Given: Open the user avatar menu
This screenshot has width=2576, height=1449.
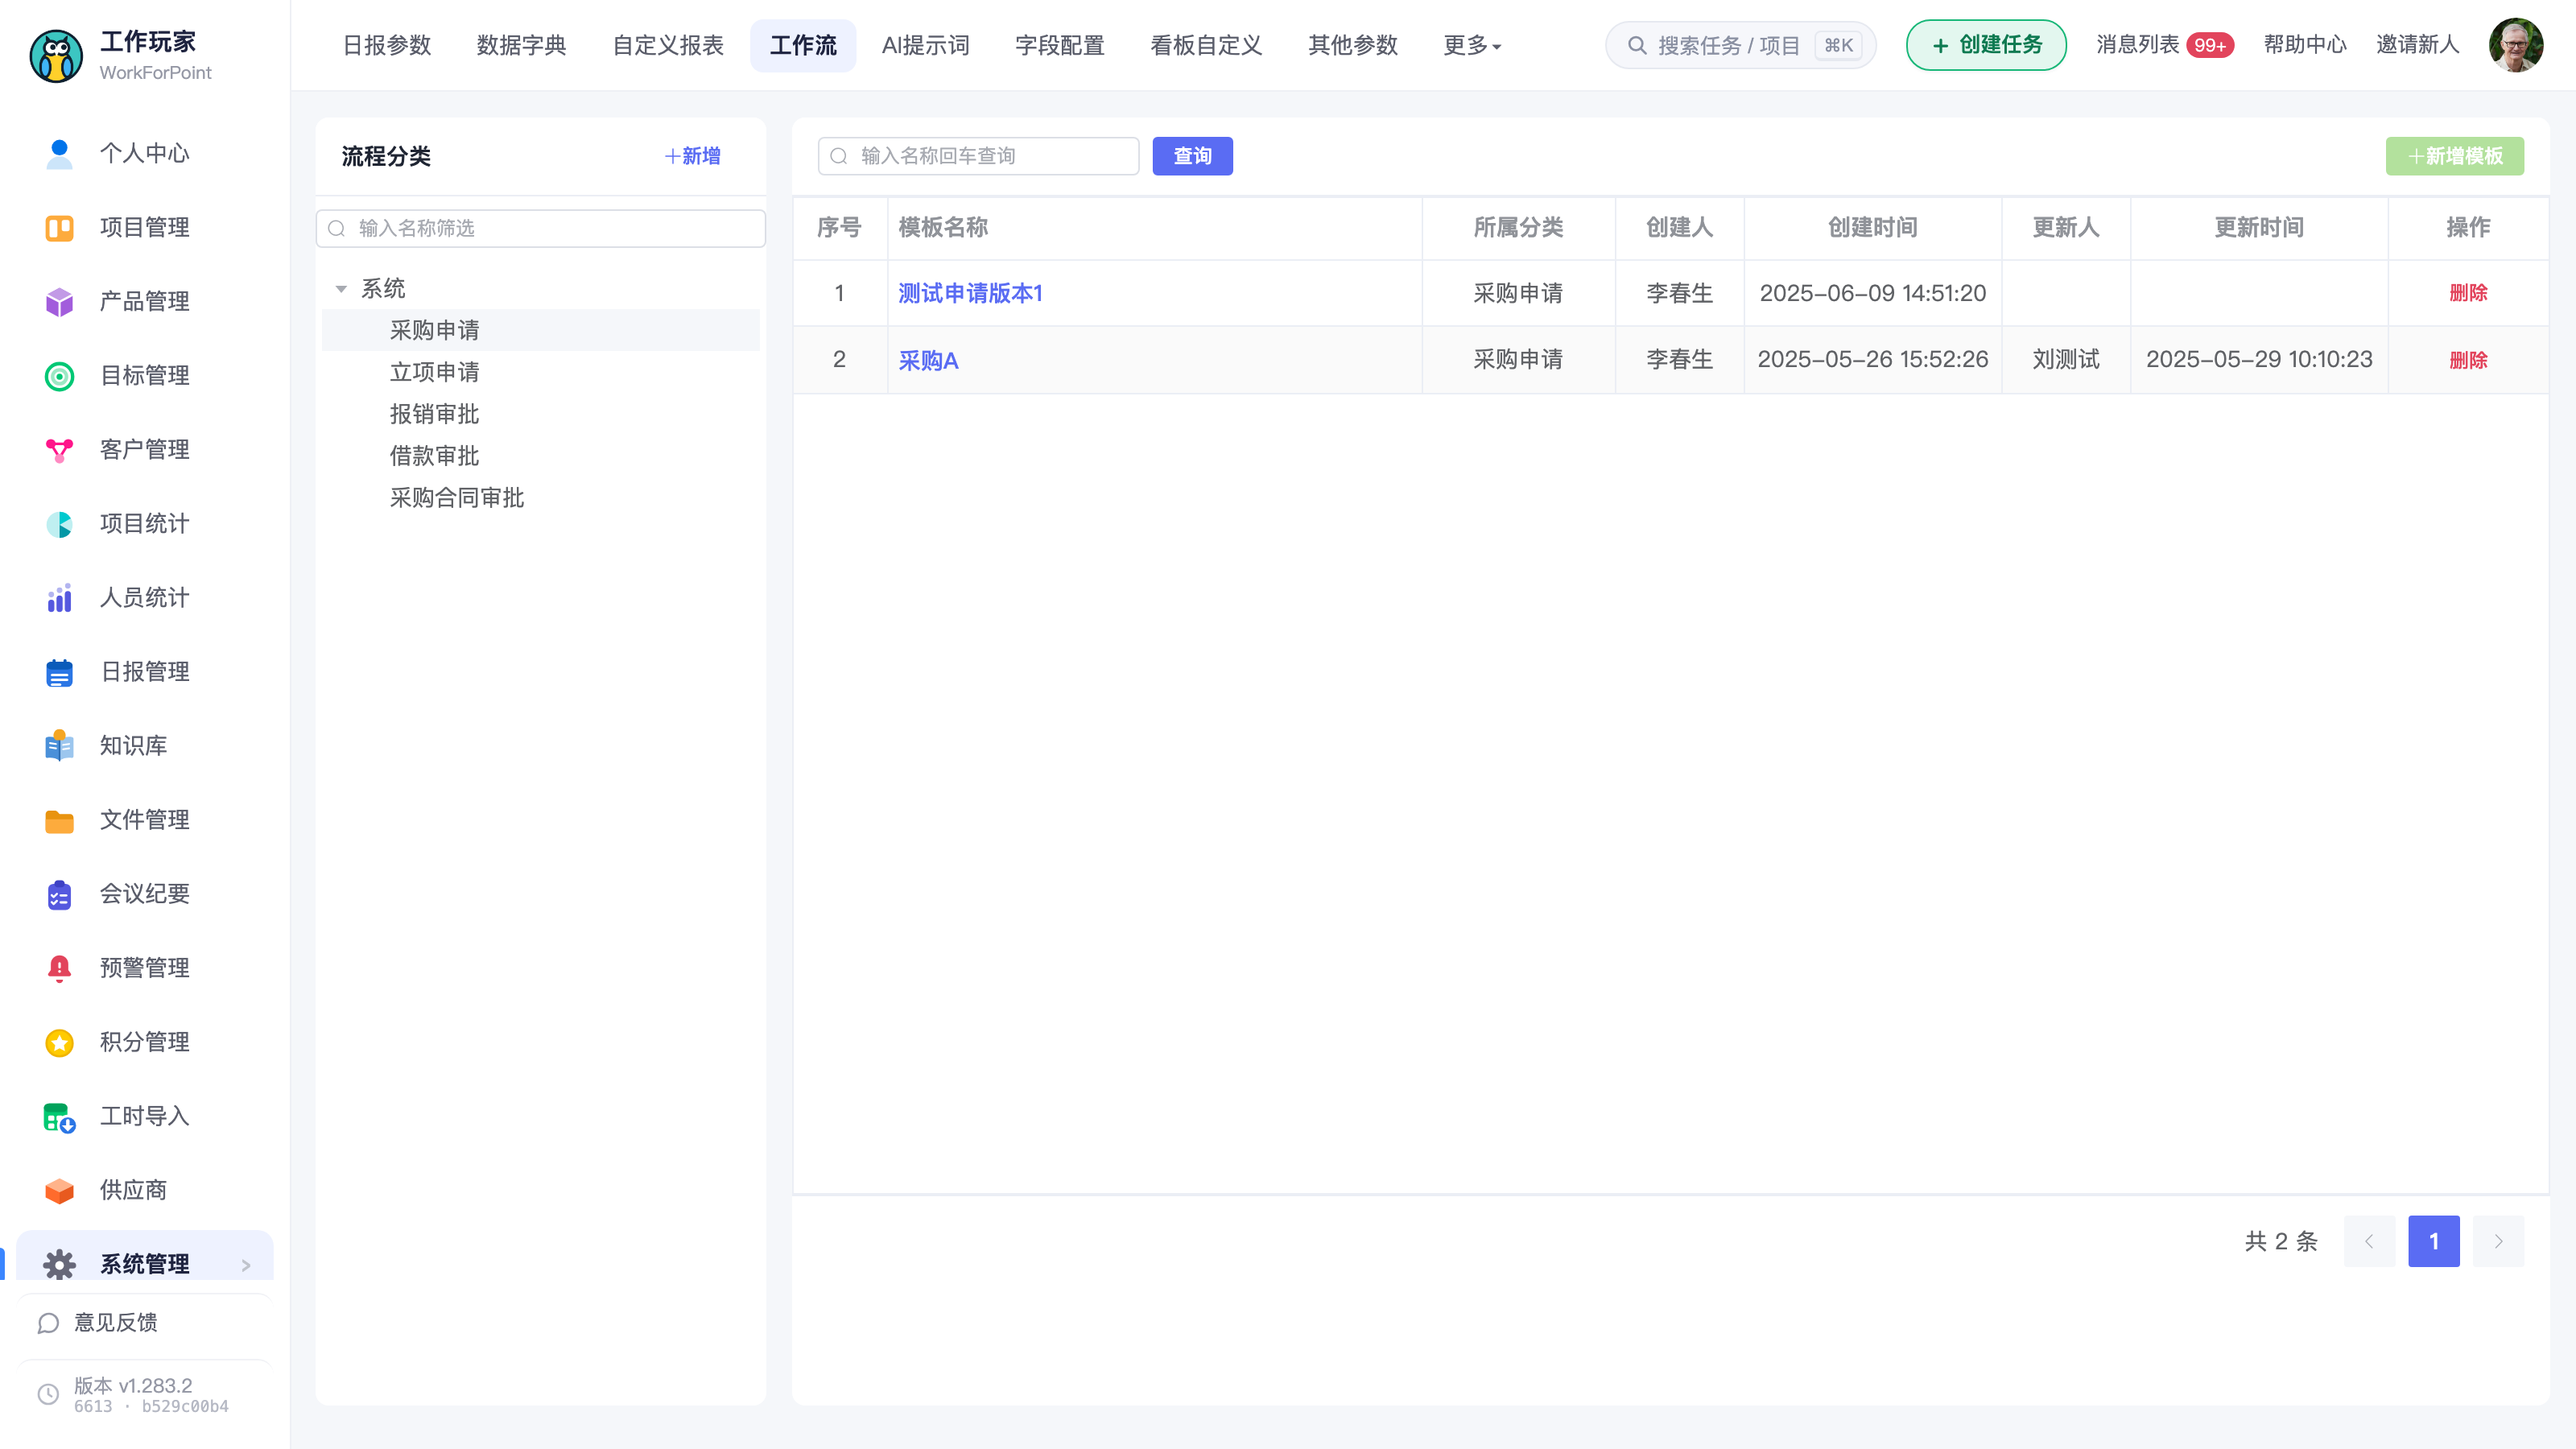Looking at the screenshot, I should coord(2516,45).
